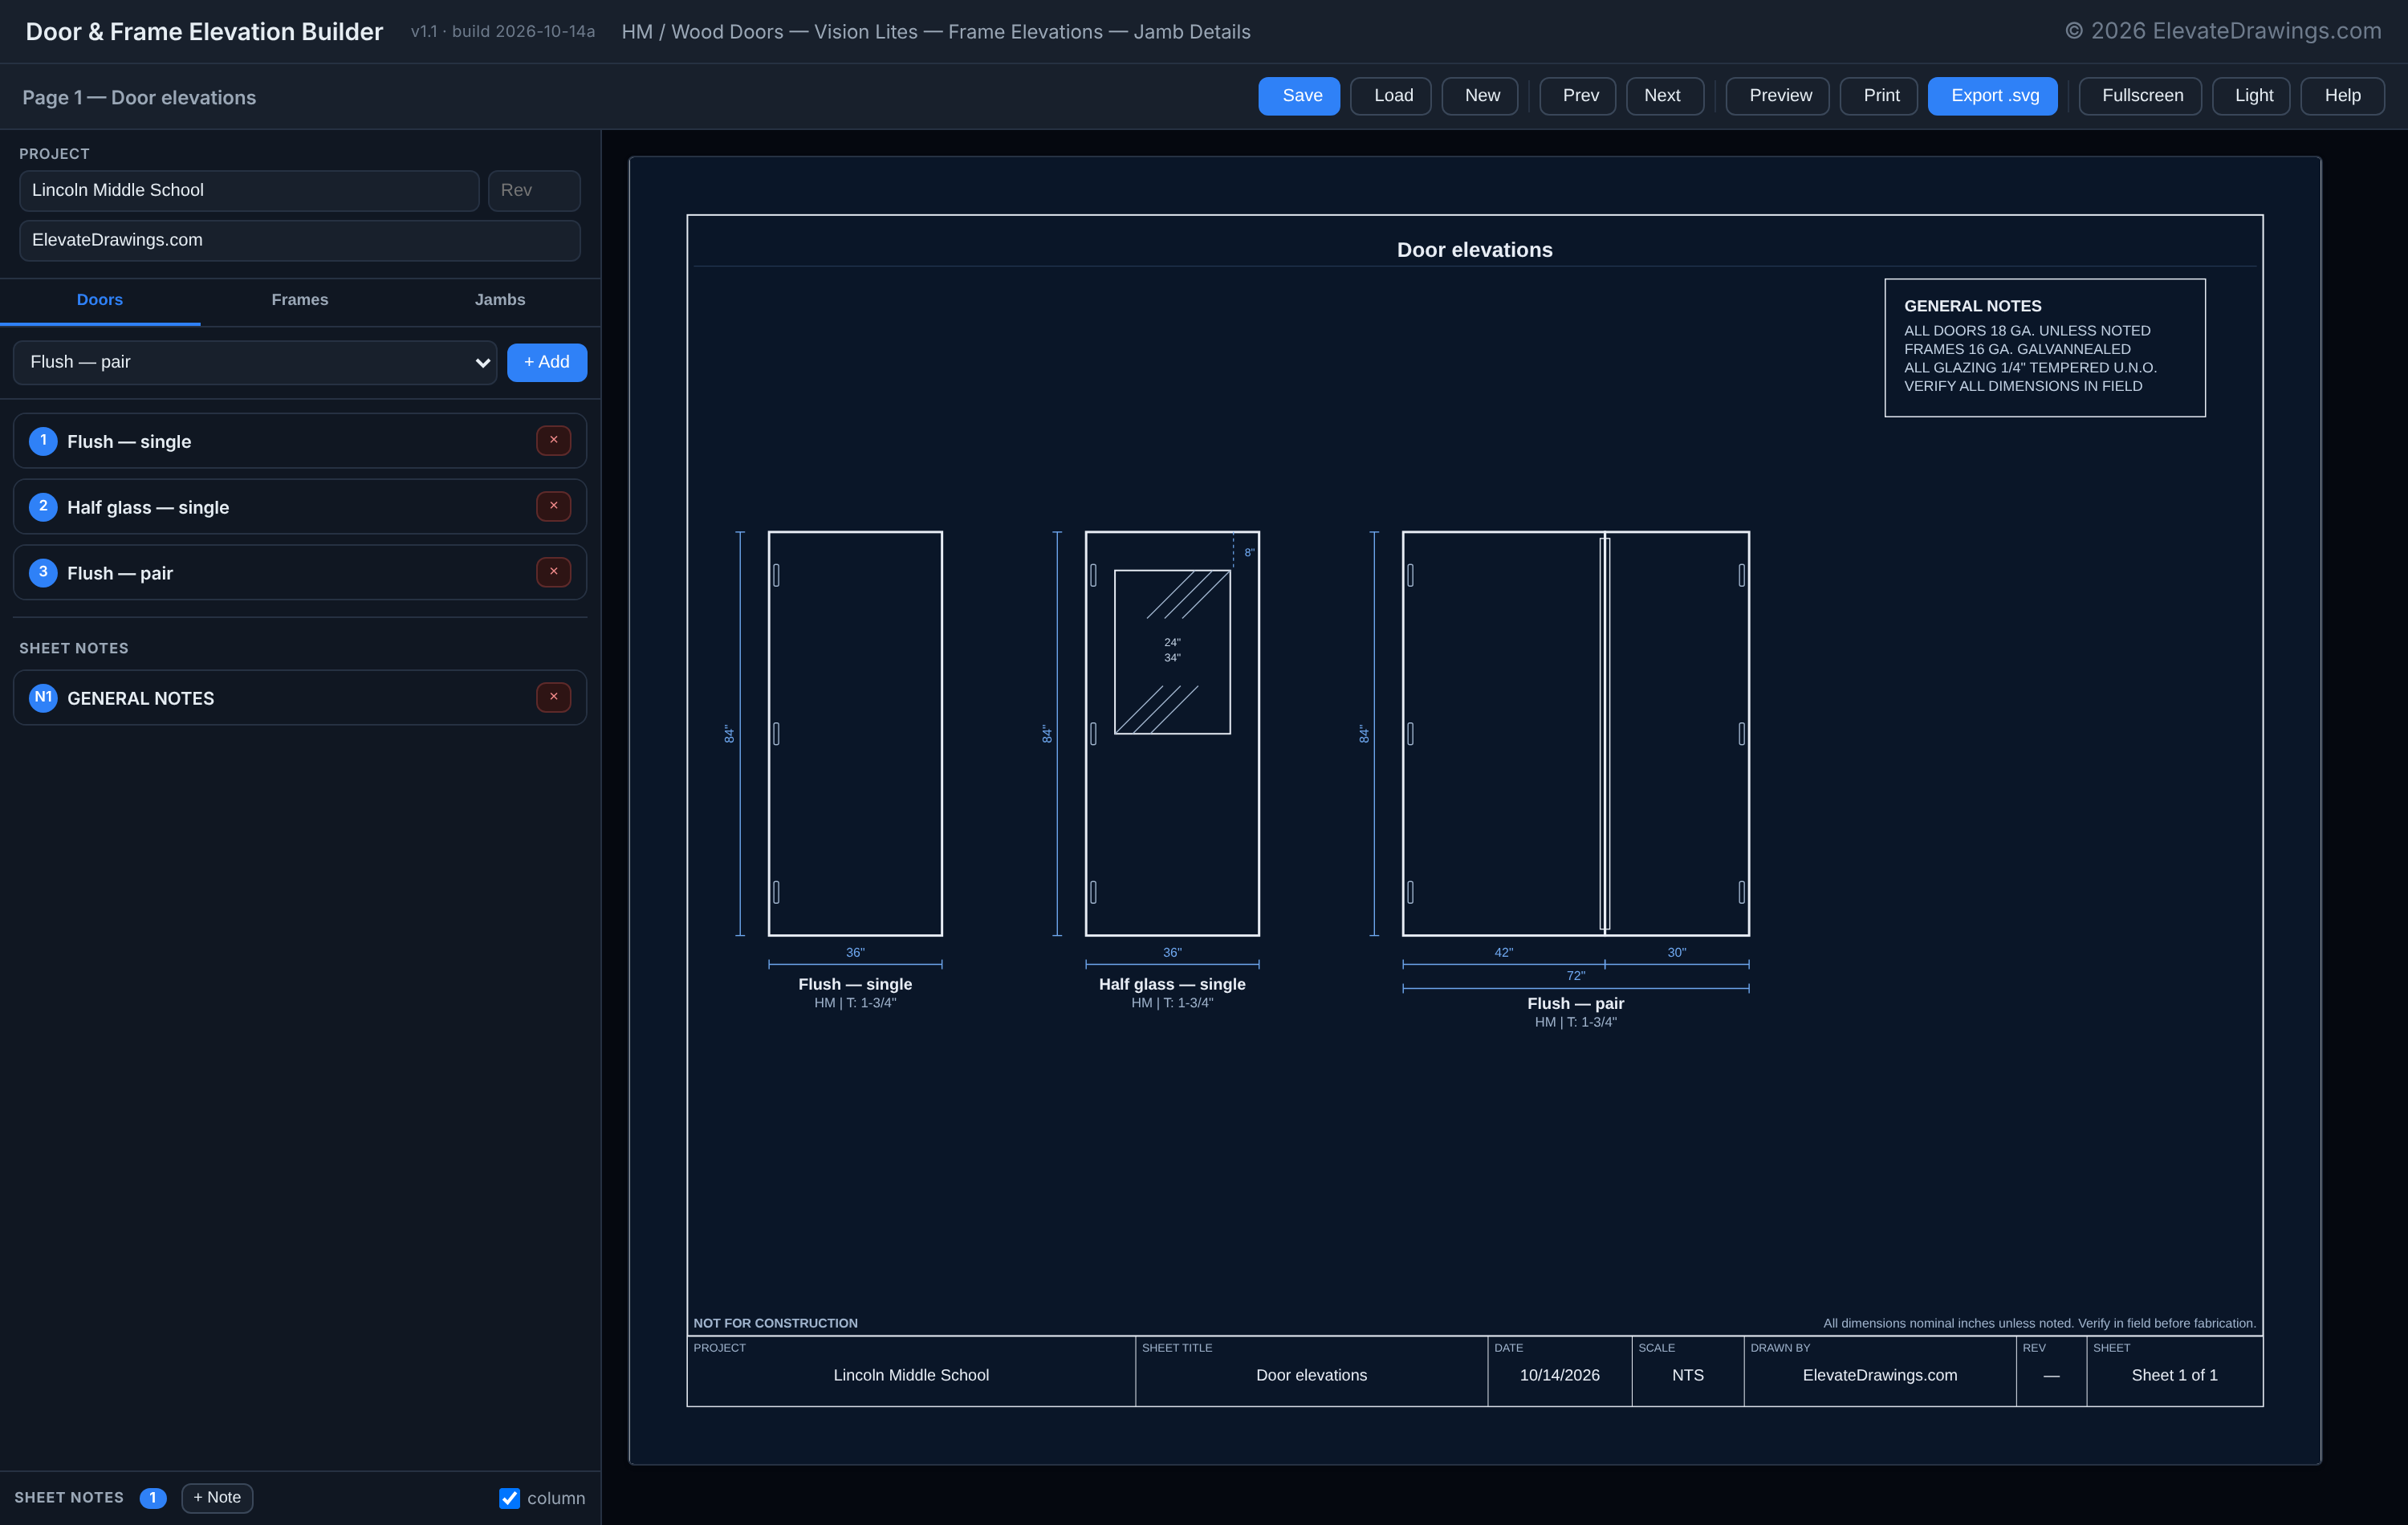Image resolution: width=2408 pixels, height=1525 pixels.
Task: Go to the Prev page
Action: [x=1578, y=96]
